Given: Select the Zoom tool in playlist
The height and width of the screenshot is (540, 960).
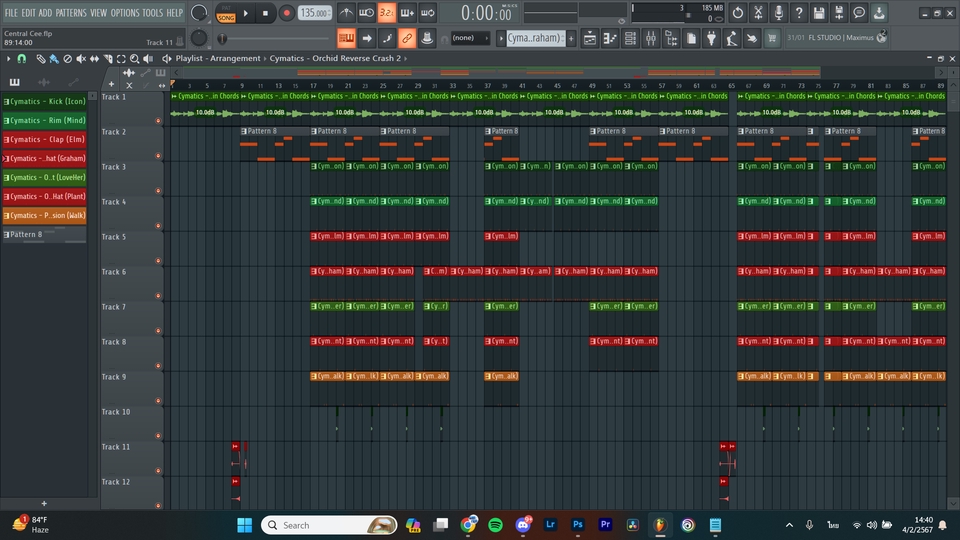Looking at the screenshot, I should pos(135,59).
